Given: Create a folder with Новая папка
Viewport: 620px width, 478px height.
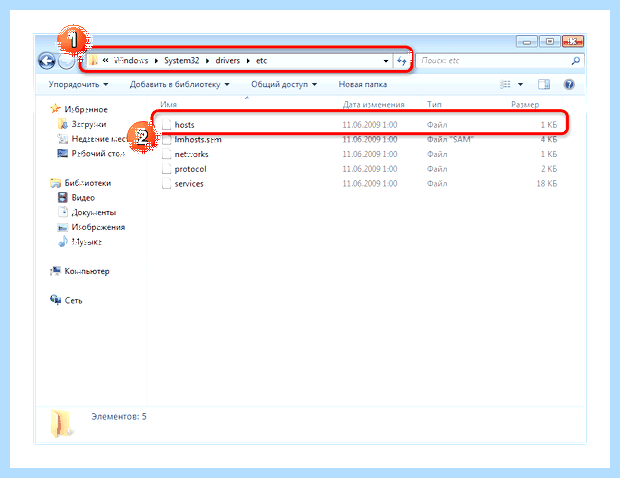Looking at the screenshot, I should pos(363,84).
